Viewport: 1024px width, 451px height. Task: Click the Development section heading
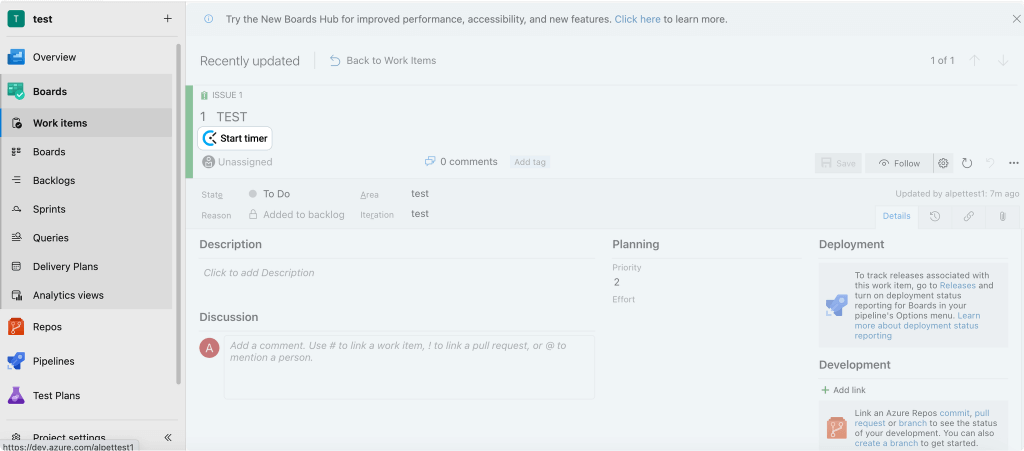pyautogui.click(x=854, y=364)
